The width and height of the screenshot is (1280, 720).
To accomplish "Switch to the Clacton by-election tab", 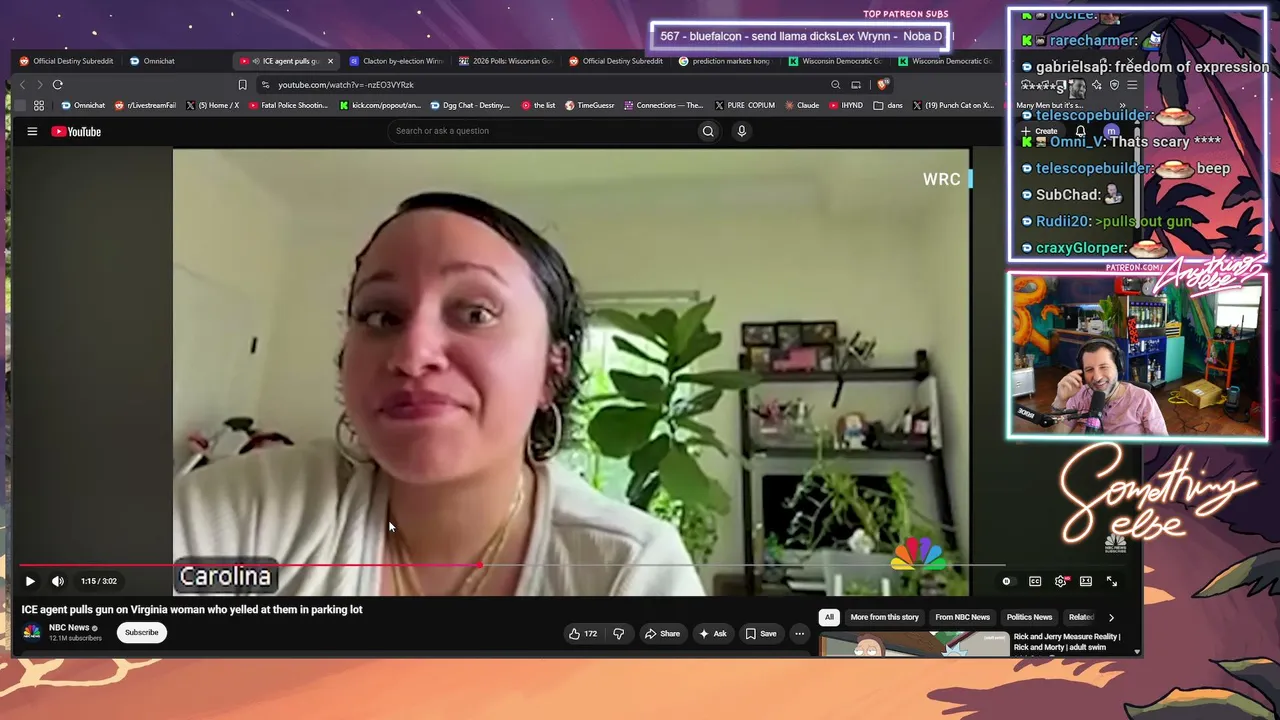I will click(396, 61).
